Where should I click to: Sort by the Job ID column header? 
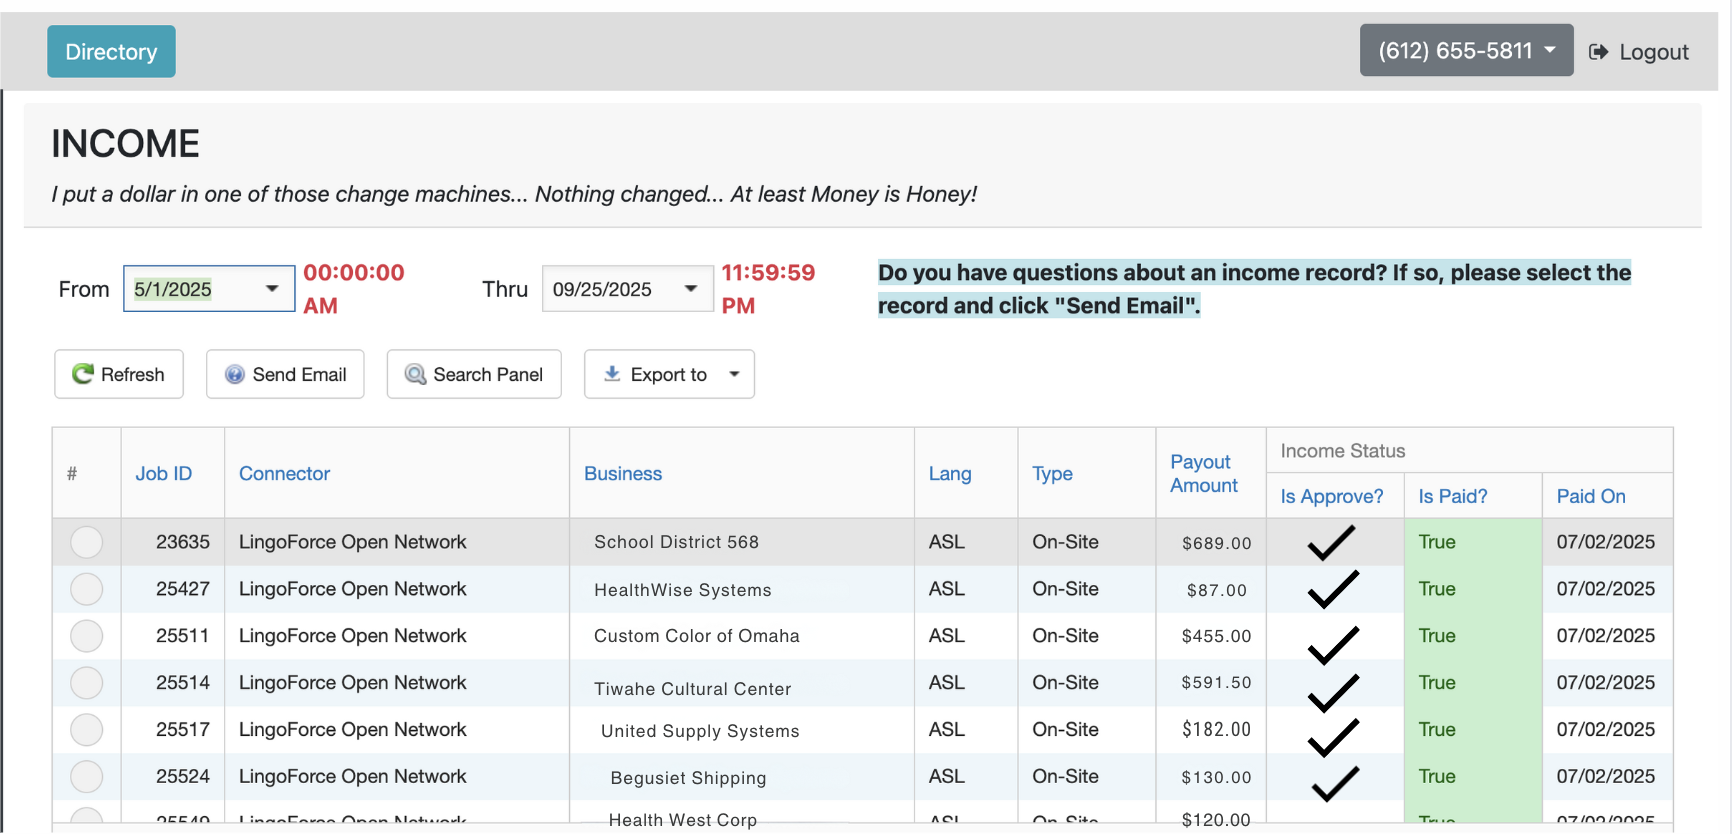[164, 474]
